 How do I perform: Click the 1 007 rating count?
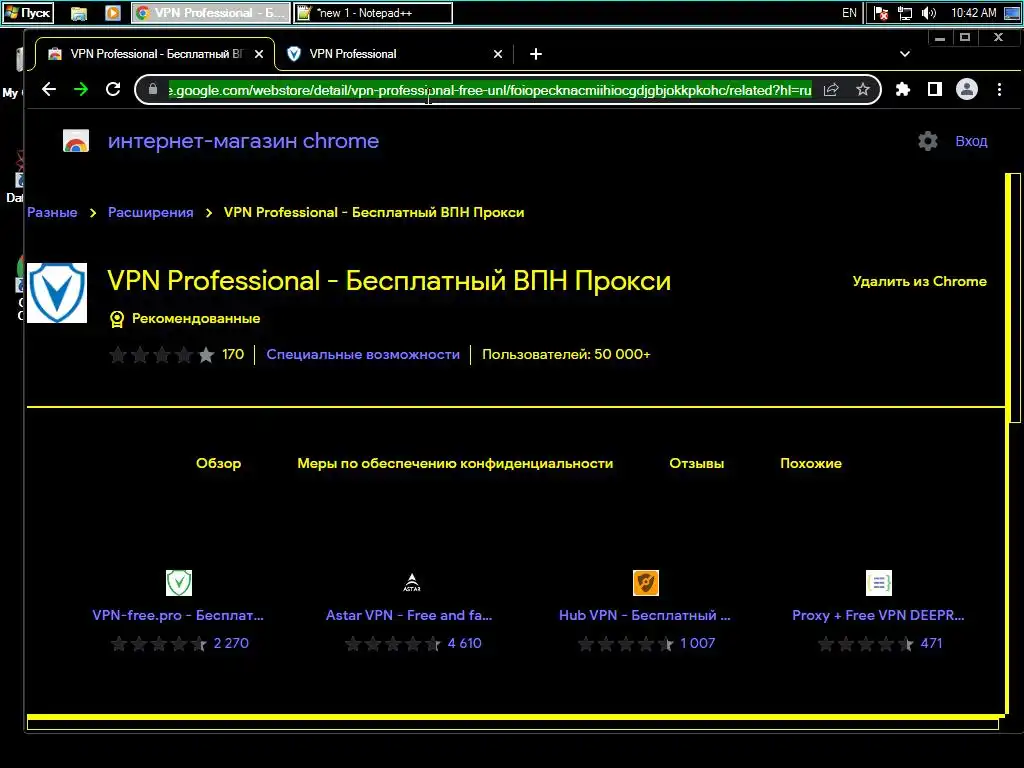point(697,643)
